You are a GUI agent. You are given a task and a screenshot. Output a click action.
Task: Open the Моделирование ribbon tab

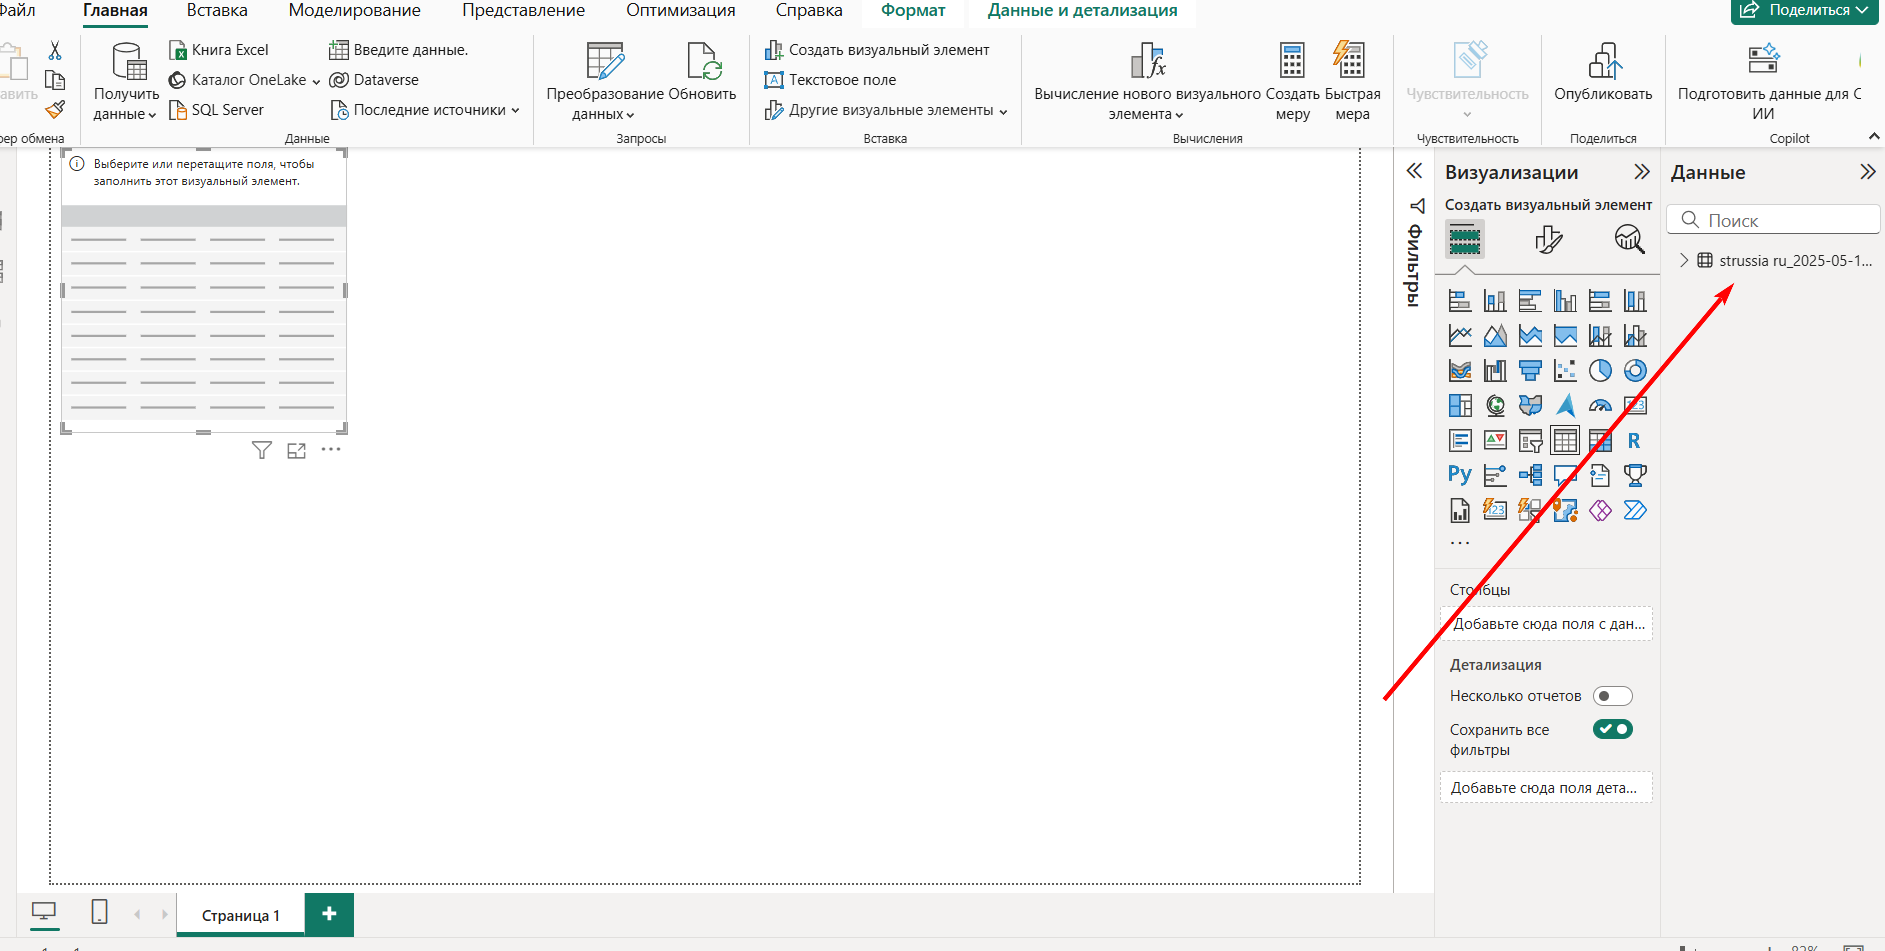354,11
